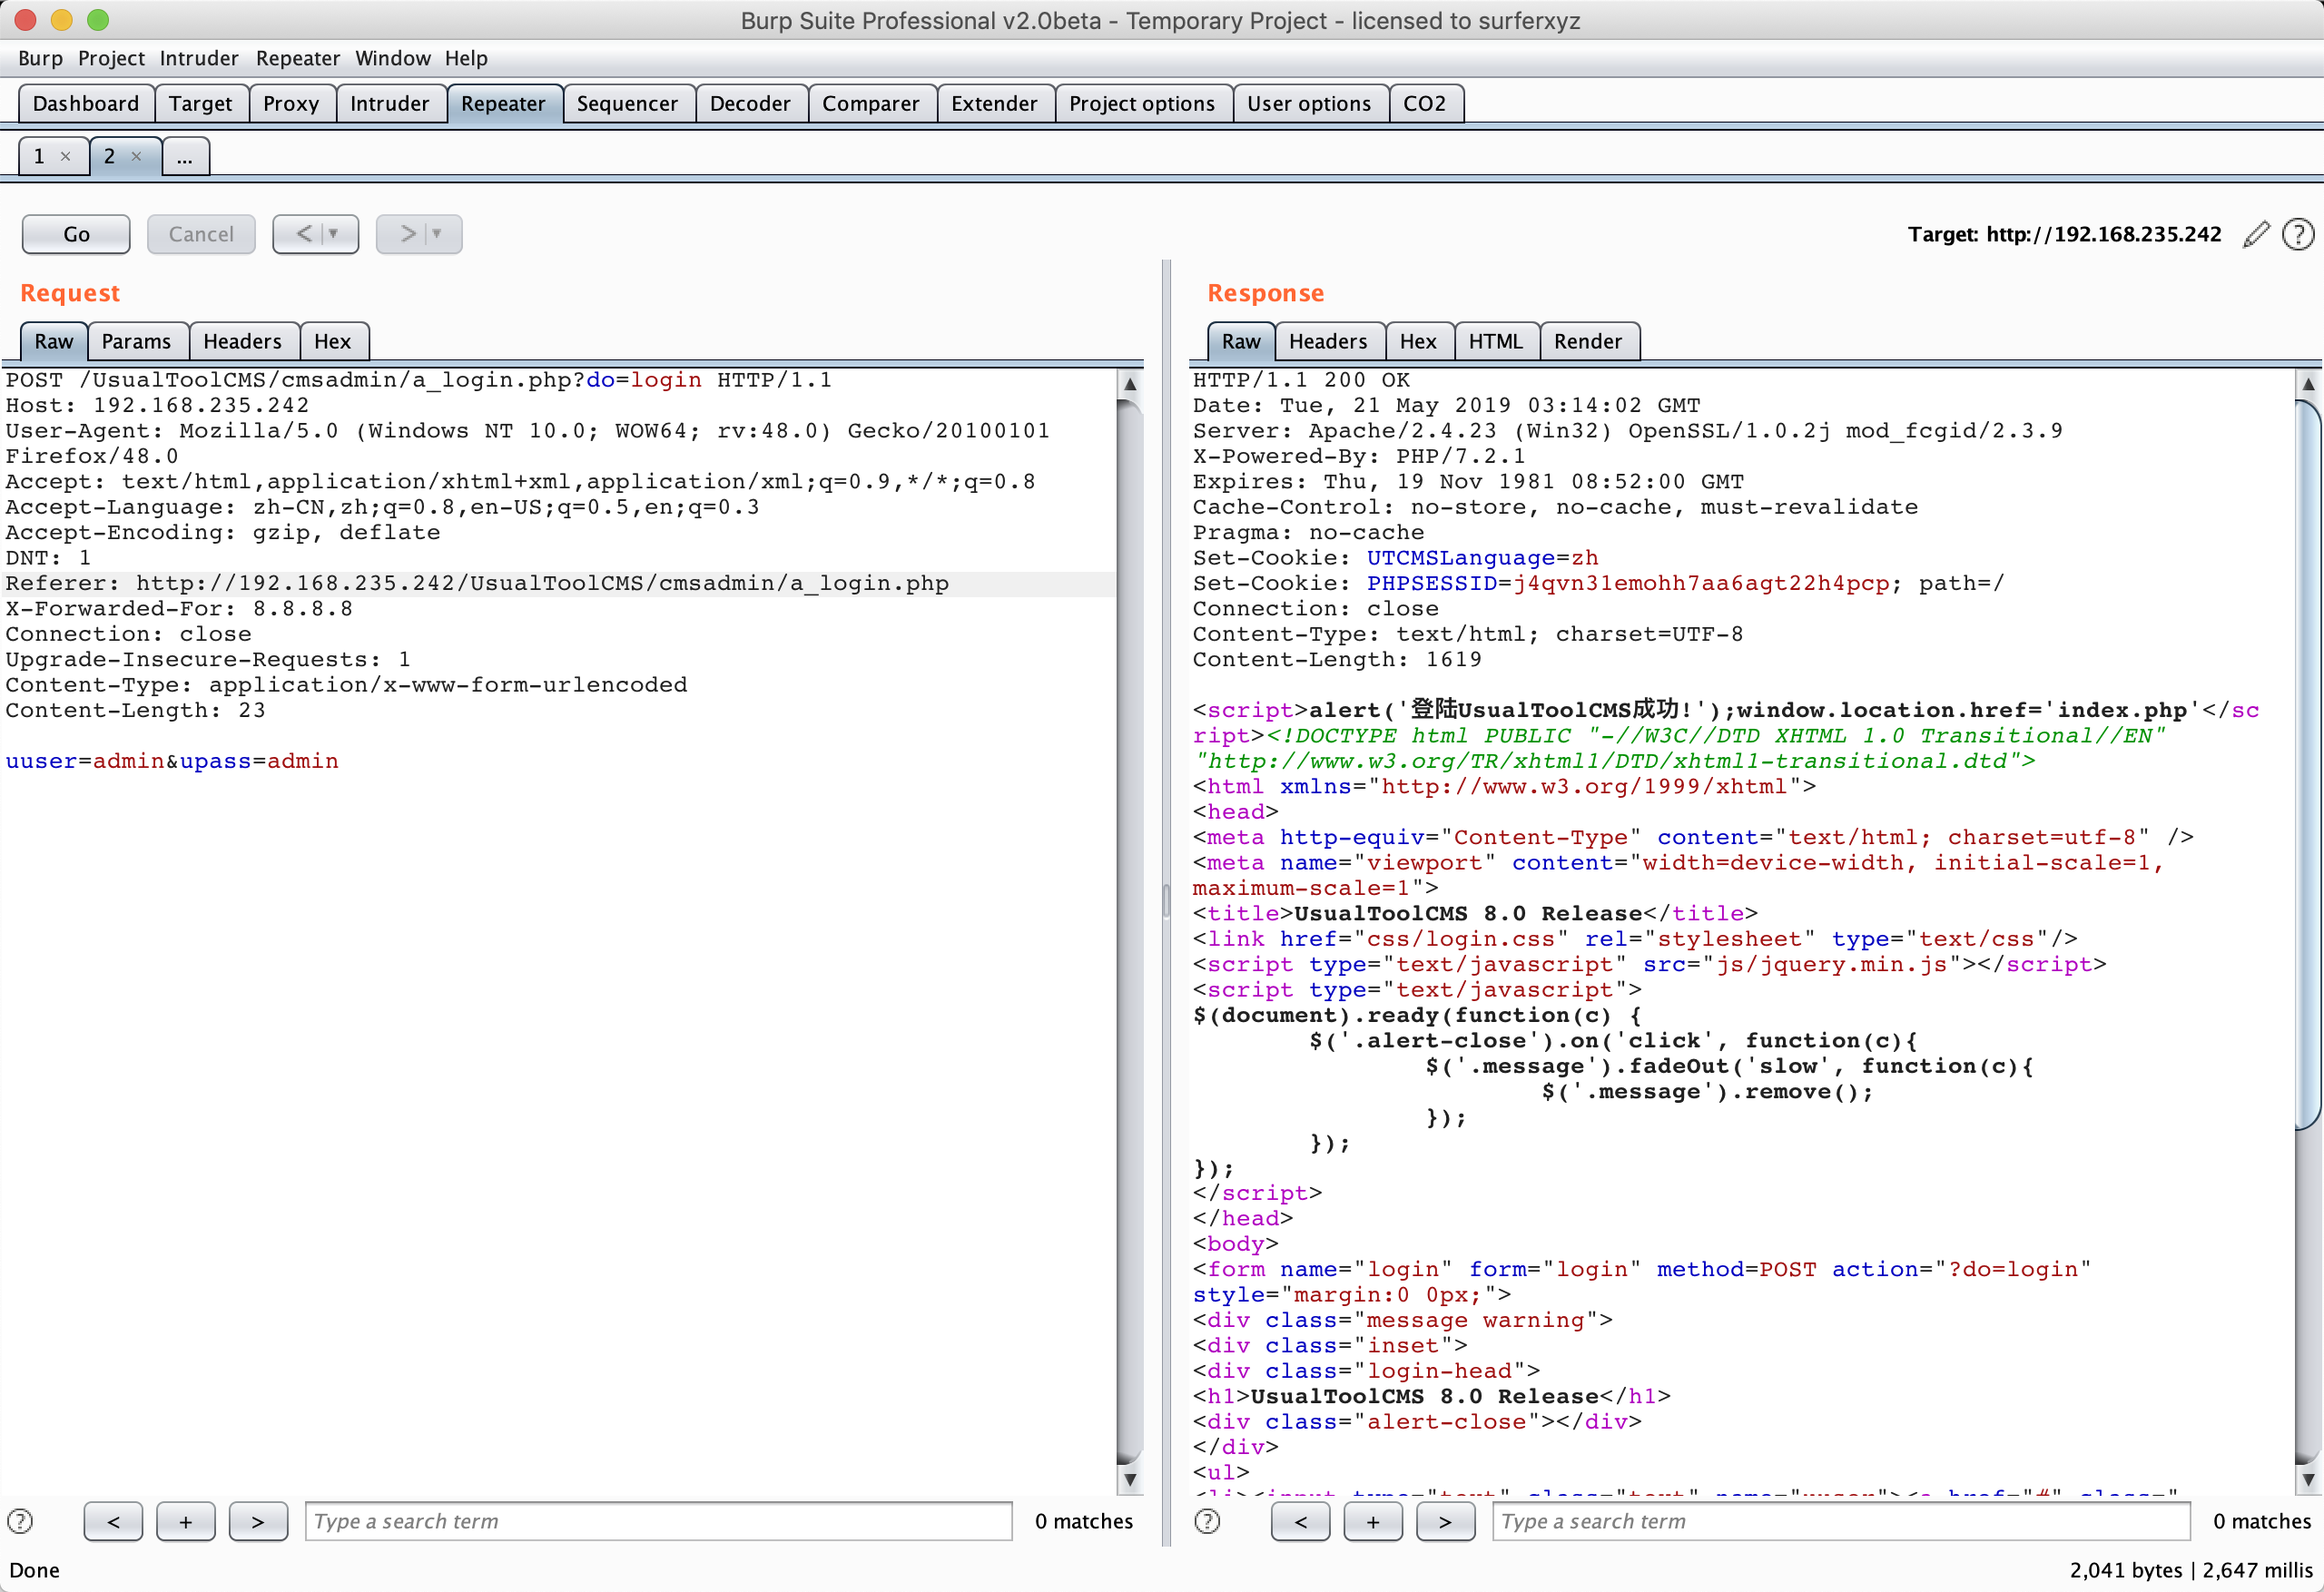Send the request with Go
Screen dimensions: 2324x1592
pyautogui.click(x=76, y=234)
